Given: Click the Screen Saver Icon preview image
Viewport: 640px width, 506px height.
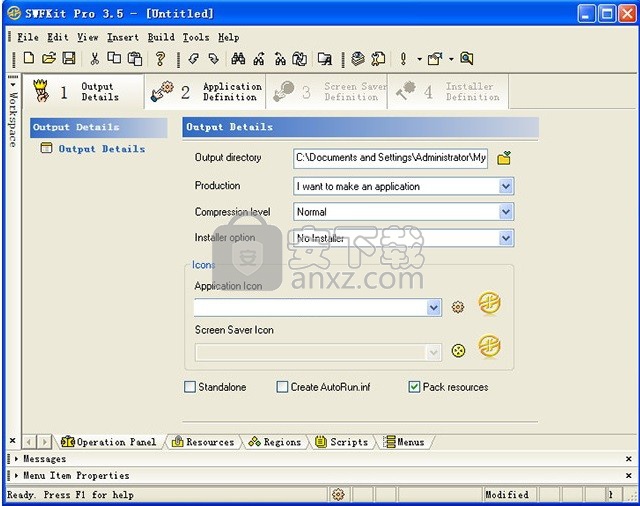Looking at the screenshot, I should (489, 347).
